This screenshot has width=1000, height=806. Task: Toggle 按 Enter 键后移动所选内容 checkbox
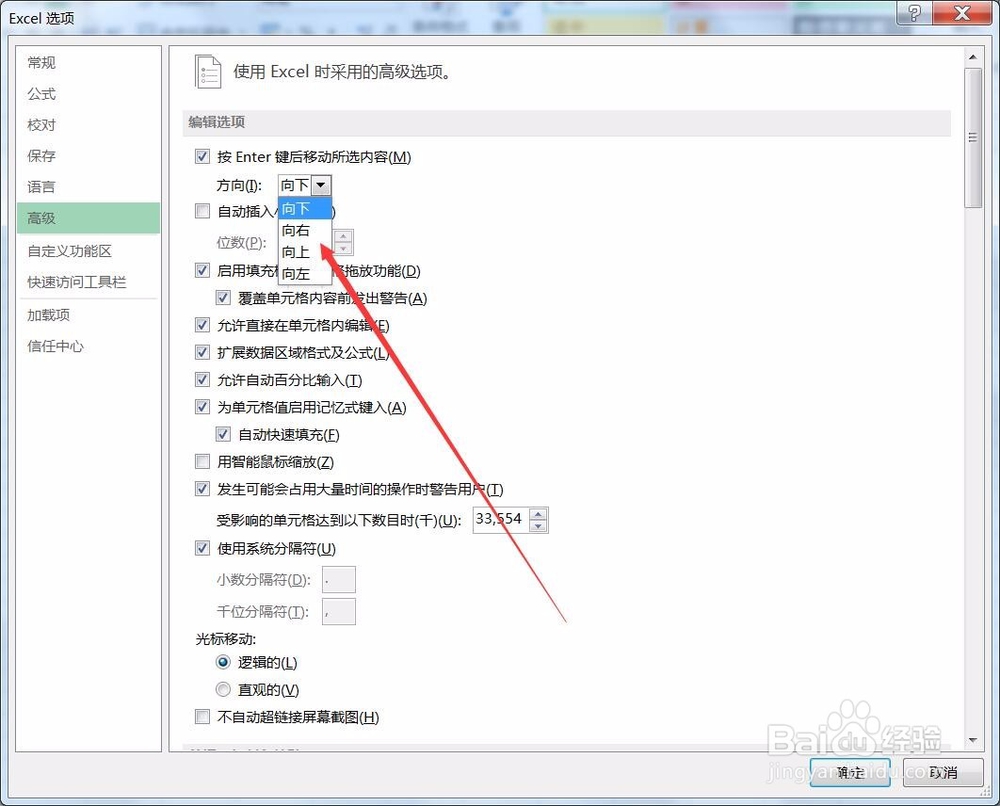pyautogui.click(x=202, y=156)
